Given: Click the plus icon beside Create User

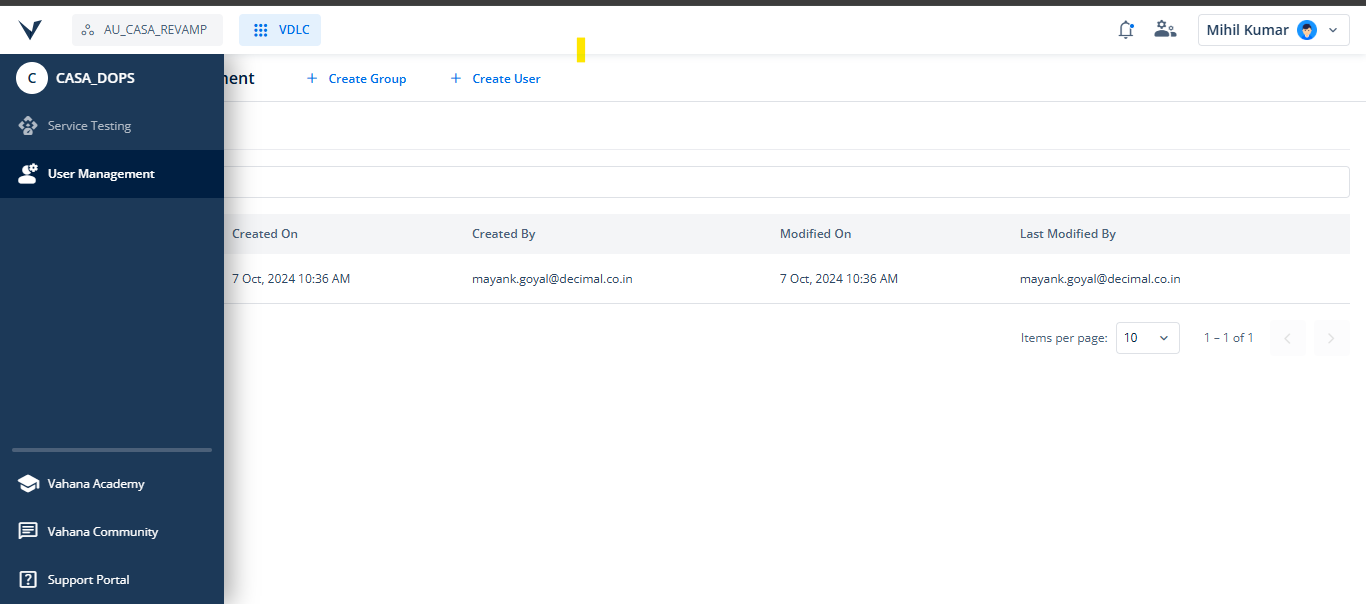Looking at the screenshot, I should pos(456,78).
